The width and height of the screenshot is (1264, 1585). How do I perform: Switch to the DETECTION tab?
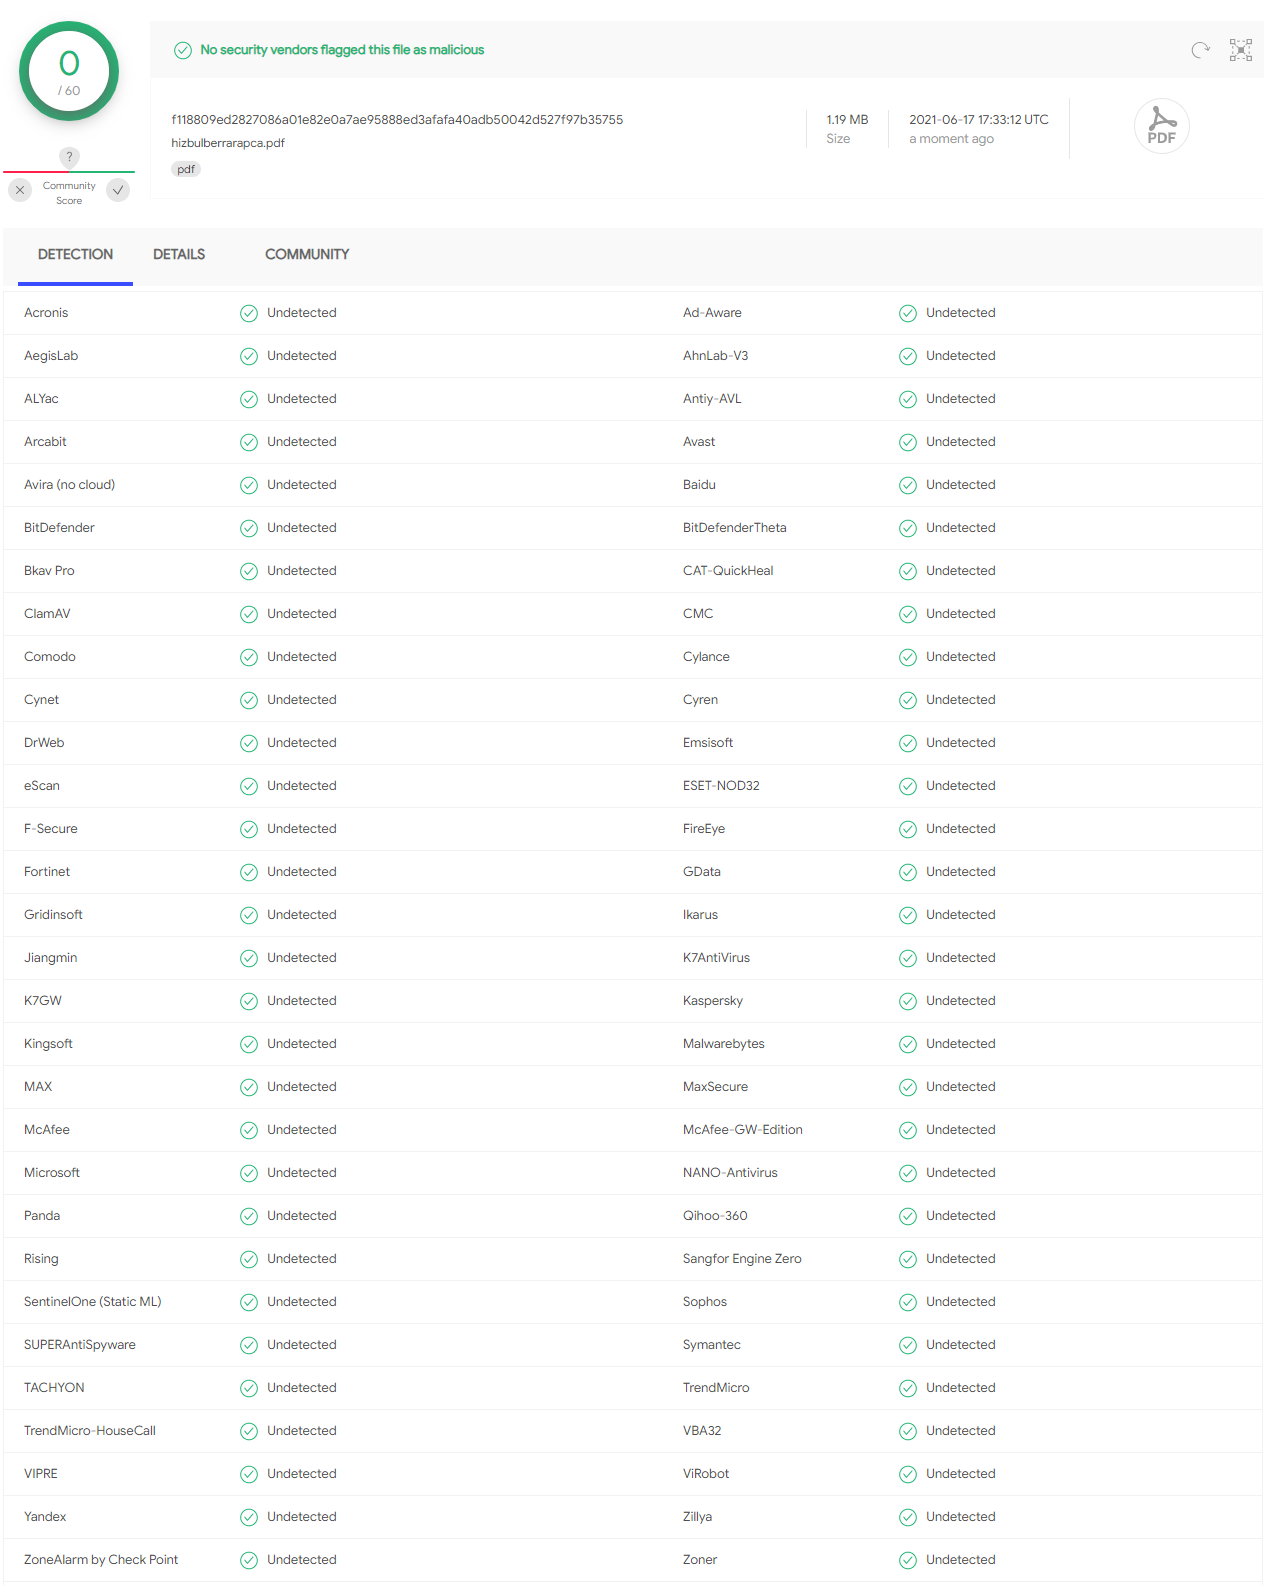pos(75,254)
